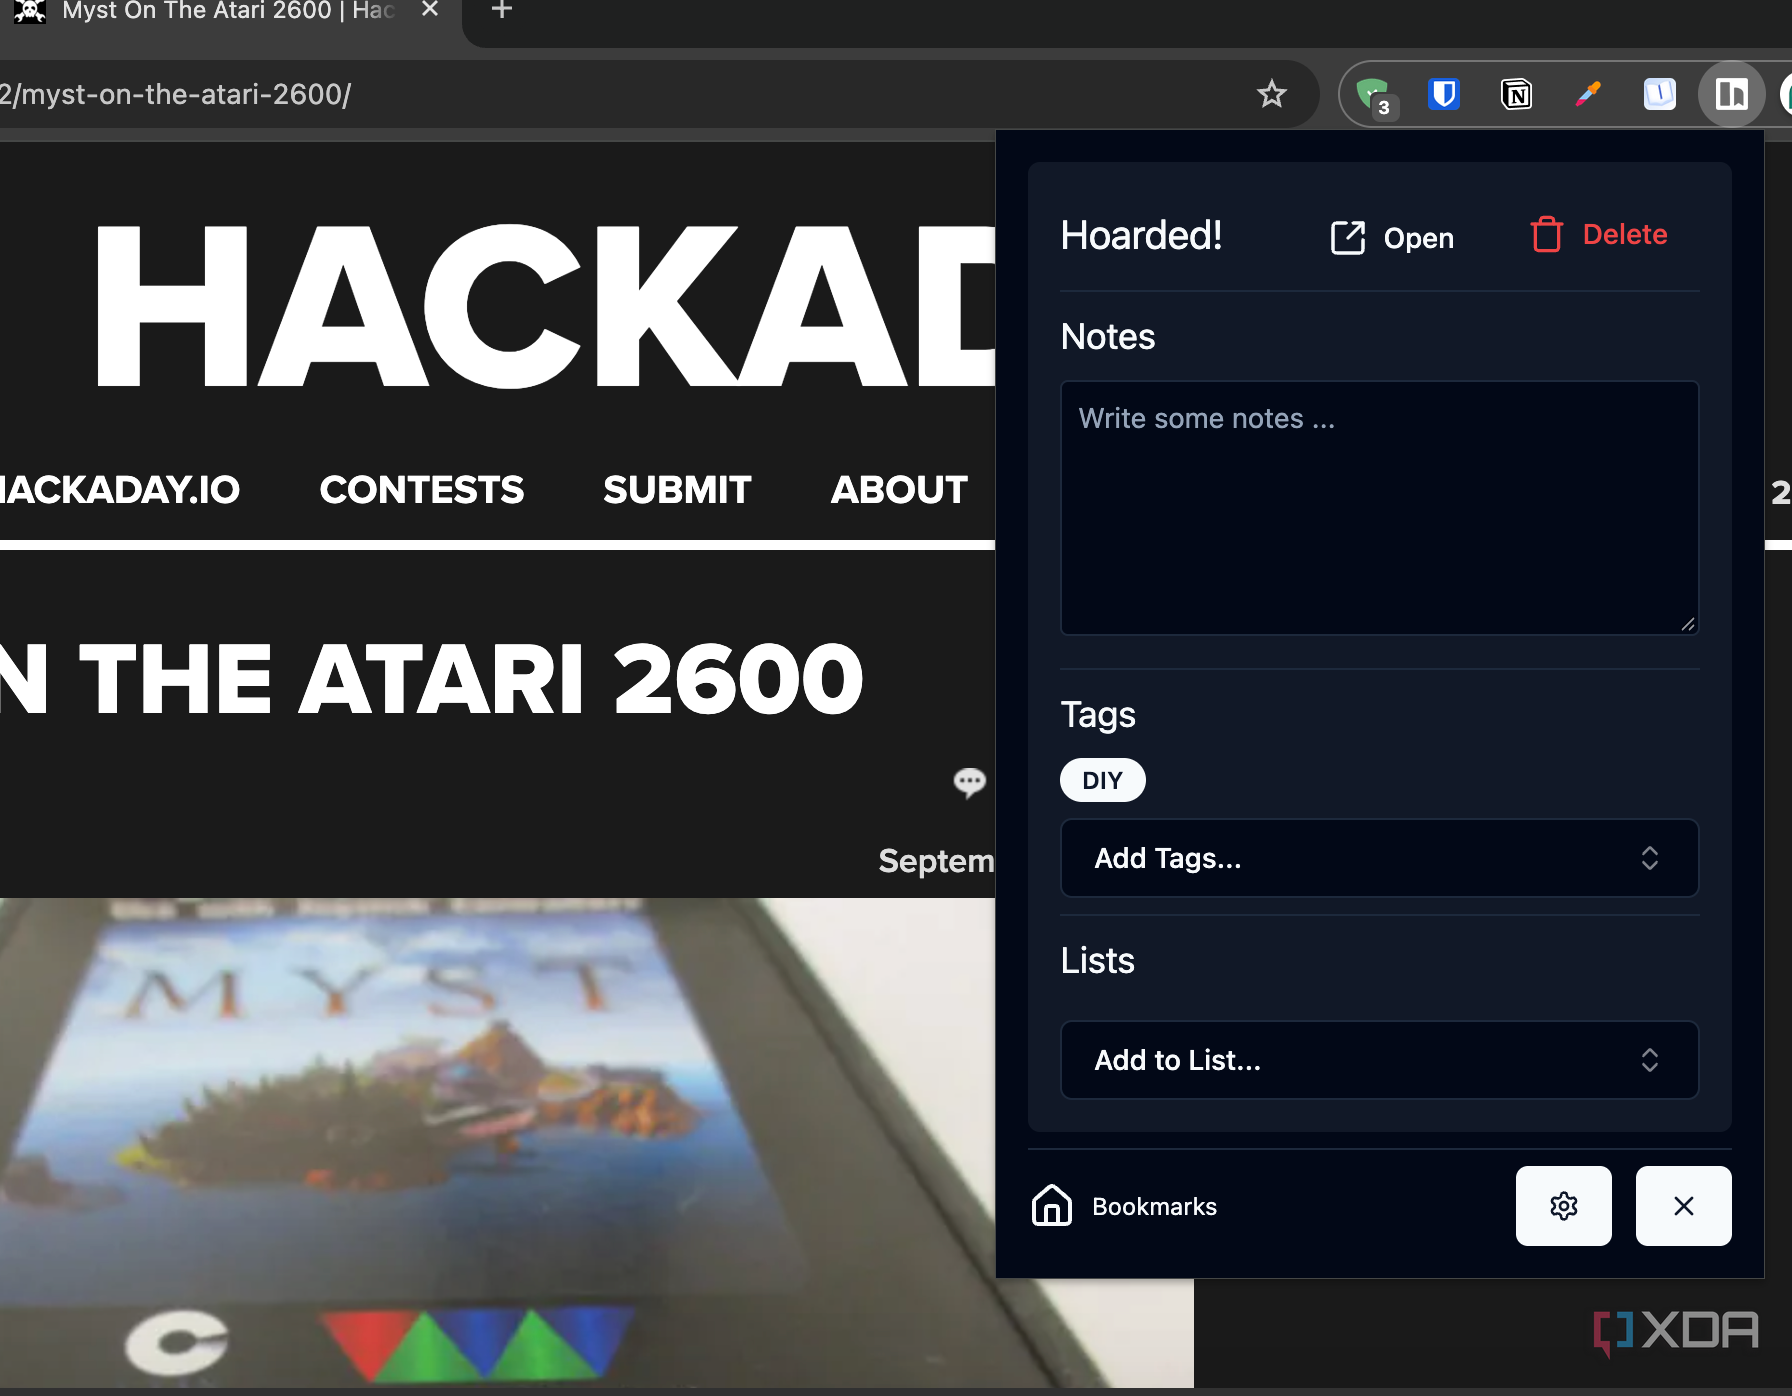This screenshot has height=1396, width=1792.
Task: Click the Add Tags chevron arrows
Action: click(x=1650, y=858)
